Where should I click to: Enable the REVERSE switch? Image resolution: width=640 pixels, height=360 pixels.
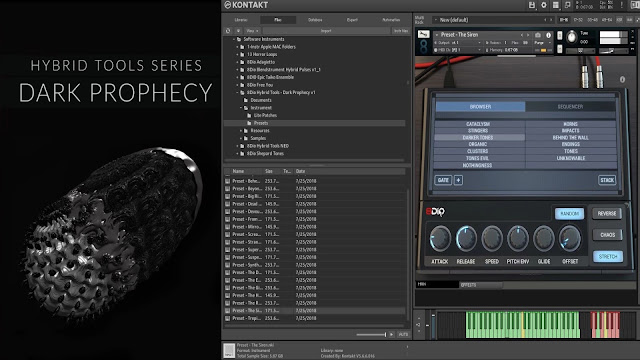pyautogui.click(x=607, y=213)
